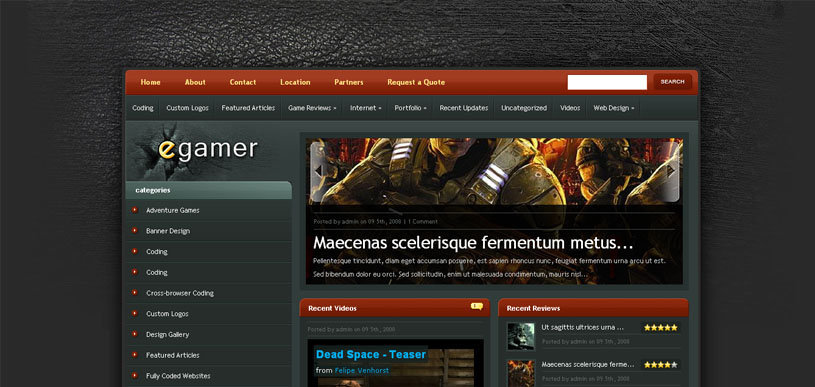This screenshot has height=387, width=815.
Task: Click bullet icon beside Fully Coded Websites
Action: click(135, 376)
